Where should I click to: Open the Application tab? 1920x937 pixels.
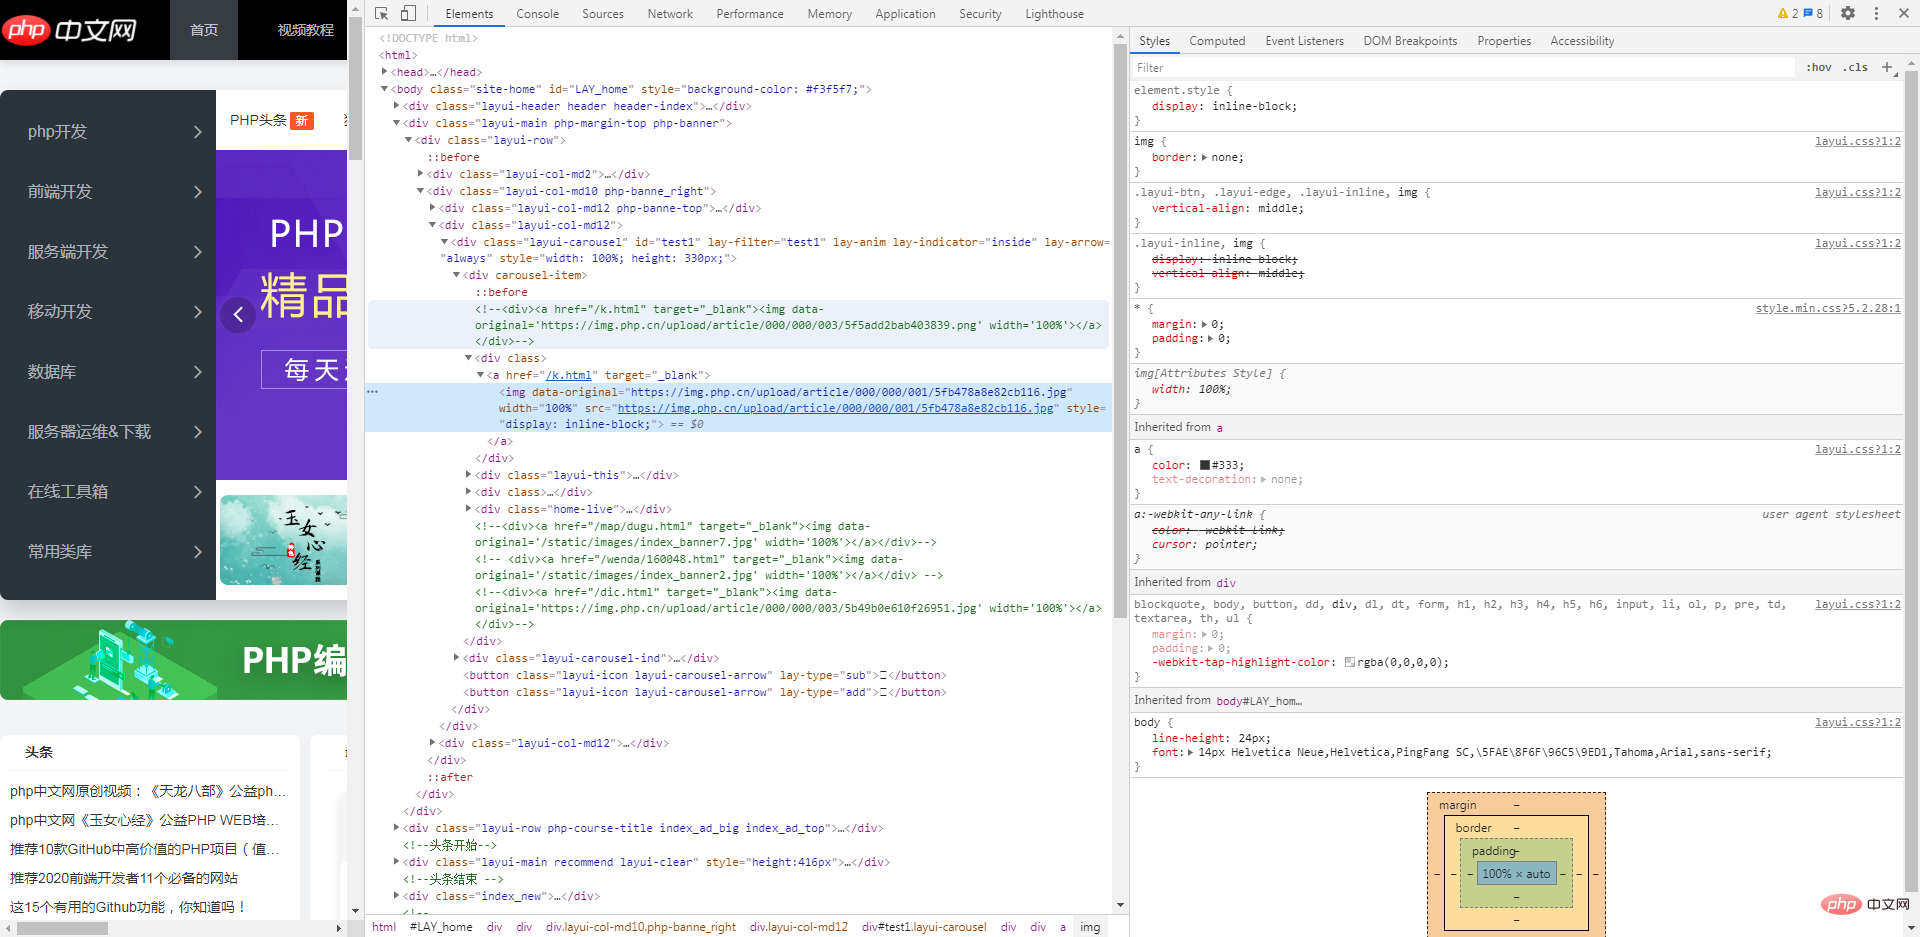pyautogui.click(x=905, y=14)
